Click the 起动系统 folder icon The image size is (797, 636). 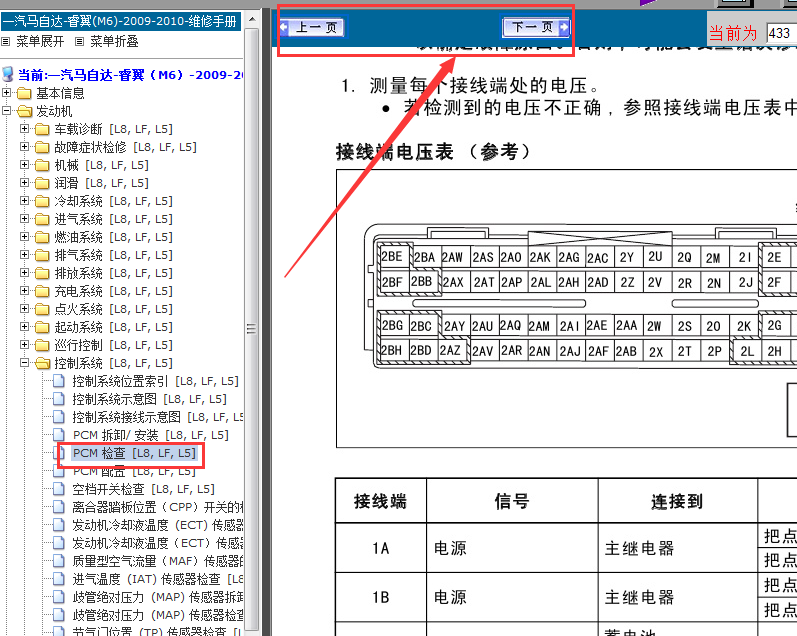(x=42, y=327)
